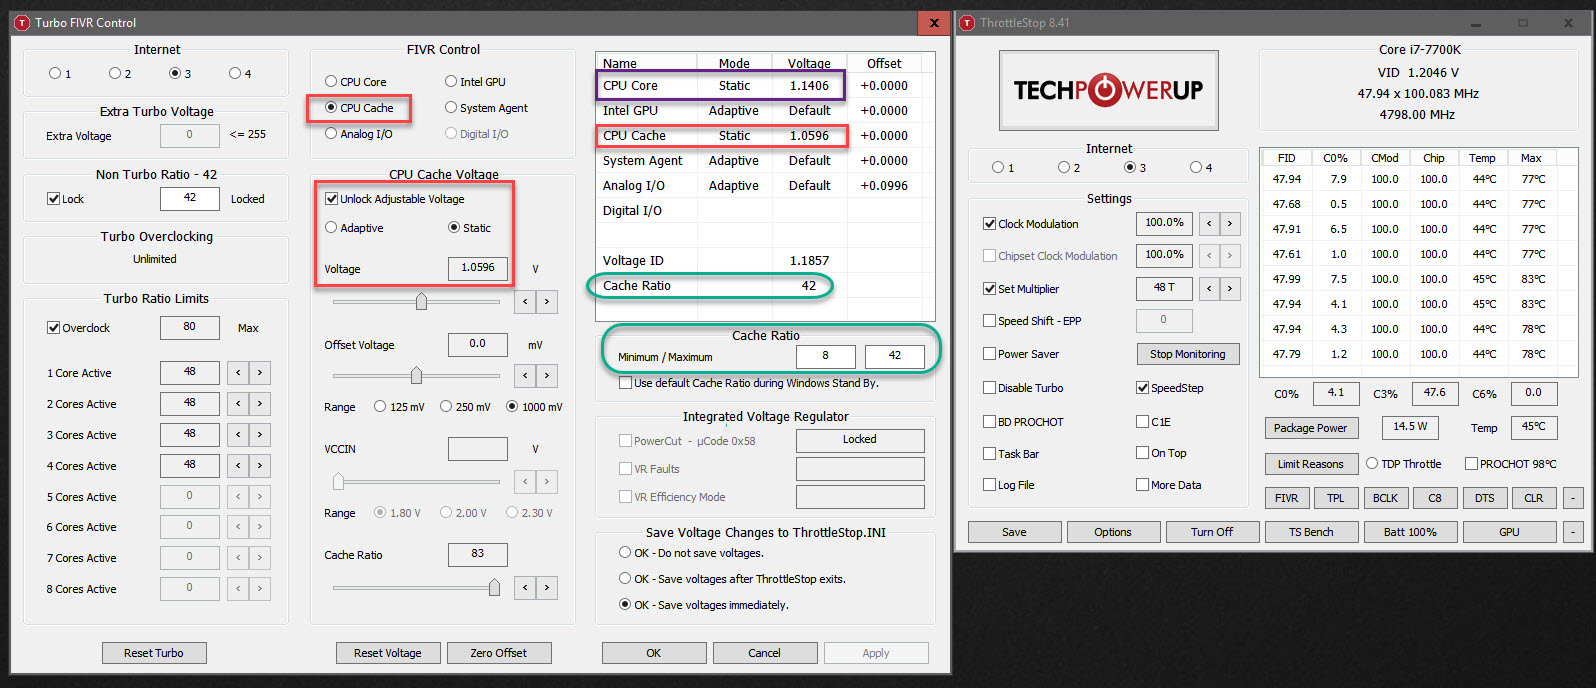Screen dimensions: 1596x688
Task: Click the Offset Voltage slider handle
Action: click(x=416, y=375)
